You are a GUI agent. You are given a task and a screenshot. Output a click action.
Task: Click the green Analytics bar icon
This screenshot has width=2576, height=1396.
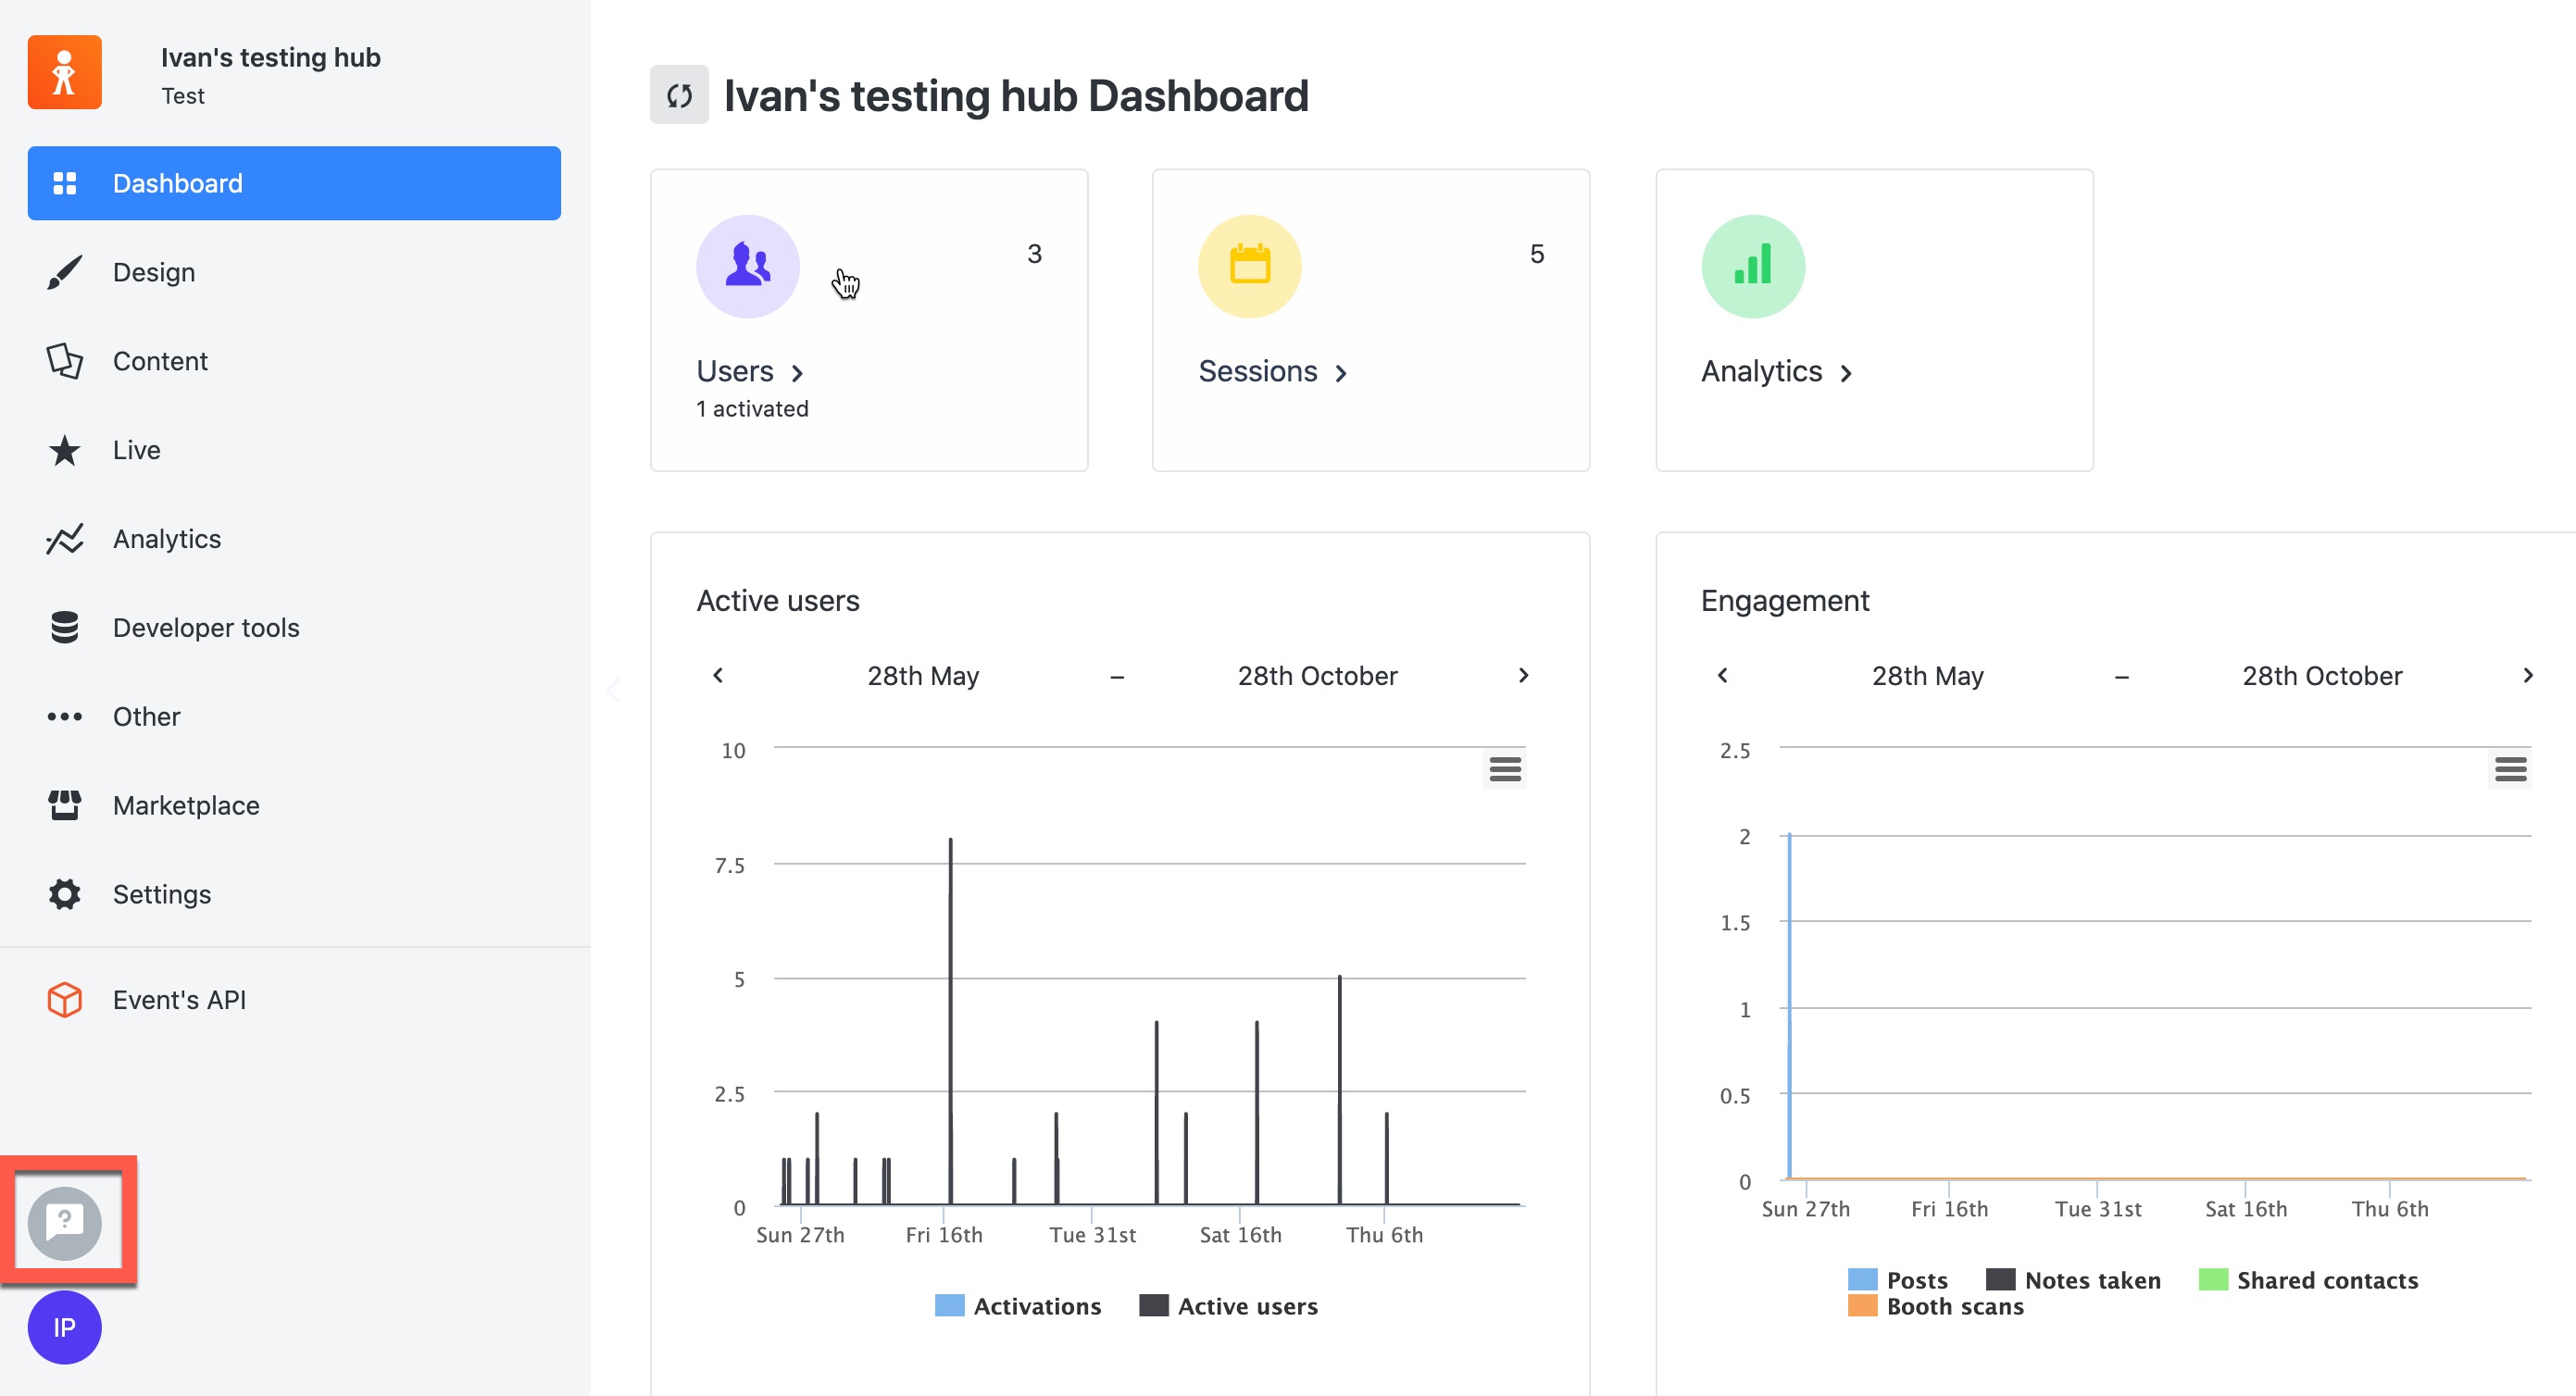pos(1752,266)
